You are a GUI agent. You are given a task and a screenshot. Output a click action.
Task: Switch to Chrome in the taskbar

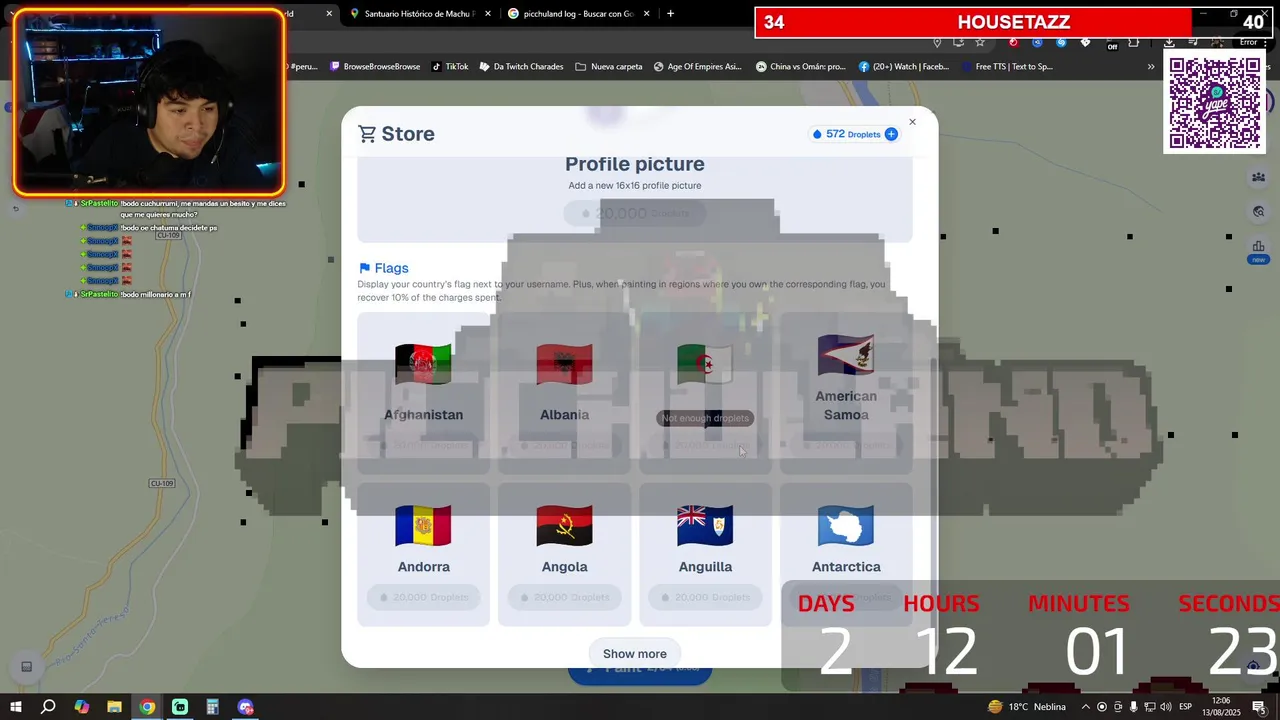tap(147, 707)
